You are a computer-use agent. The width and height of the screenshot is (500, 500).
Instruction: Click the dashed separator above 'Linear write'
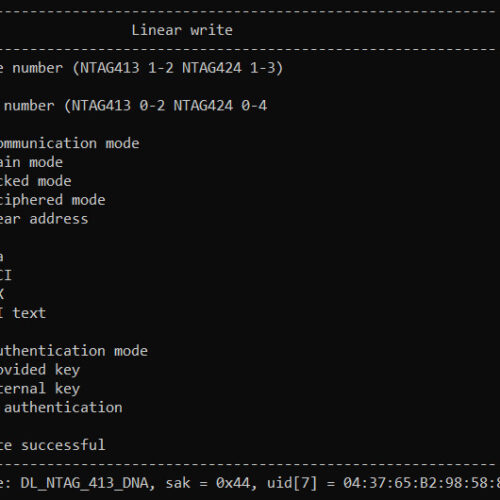(x=250, y=12)
